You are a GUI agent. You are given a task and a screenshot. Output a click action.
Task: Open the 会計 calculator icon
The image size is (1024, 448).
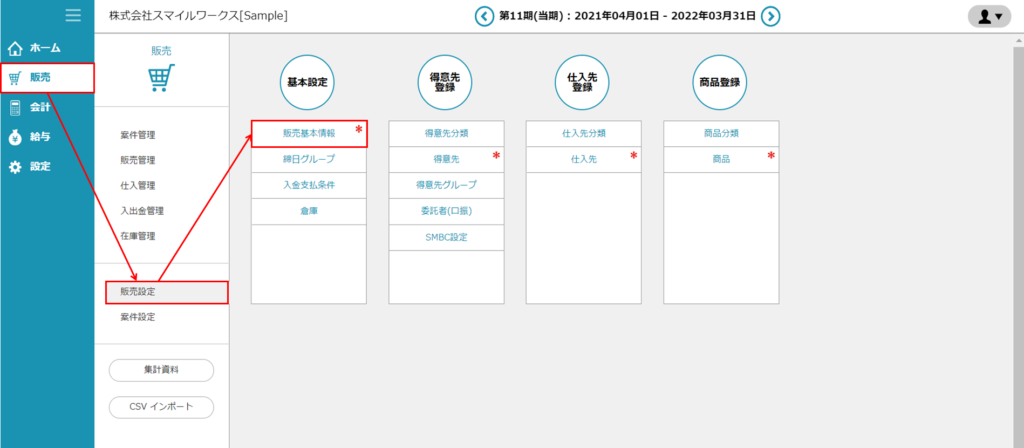tap(16, 108)
